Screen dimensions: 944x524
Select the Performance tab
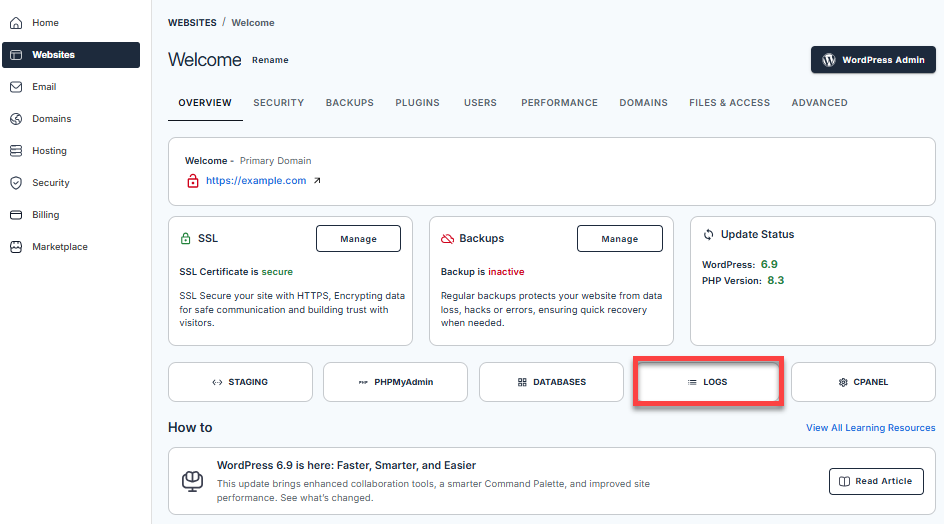559,103
